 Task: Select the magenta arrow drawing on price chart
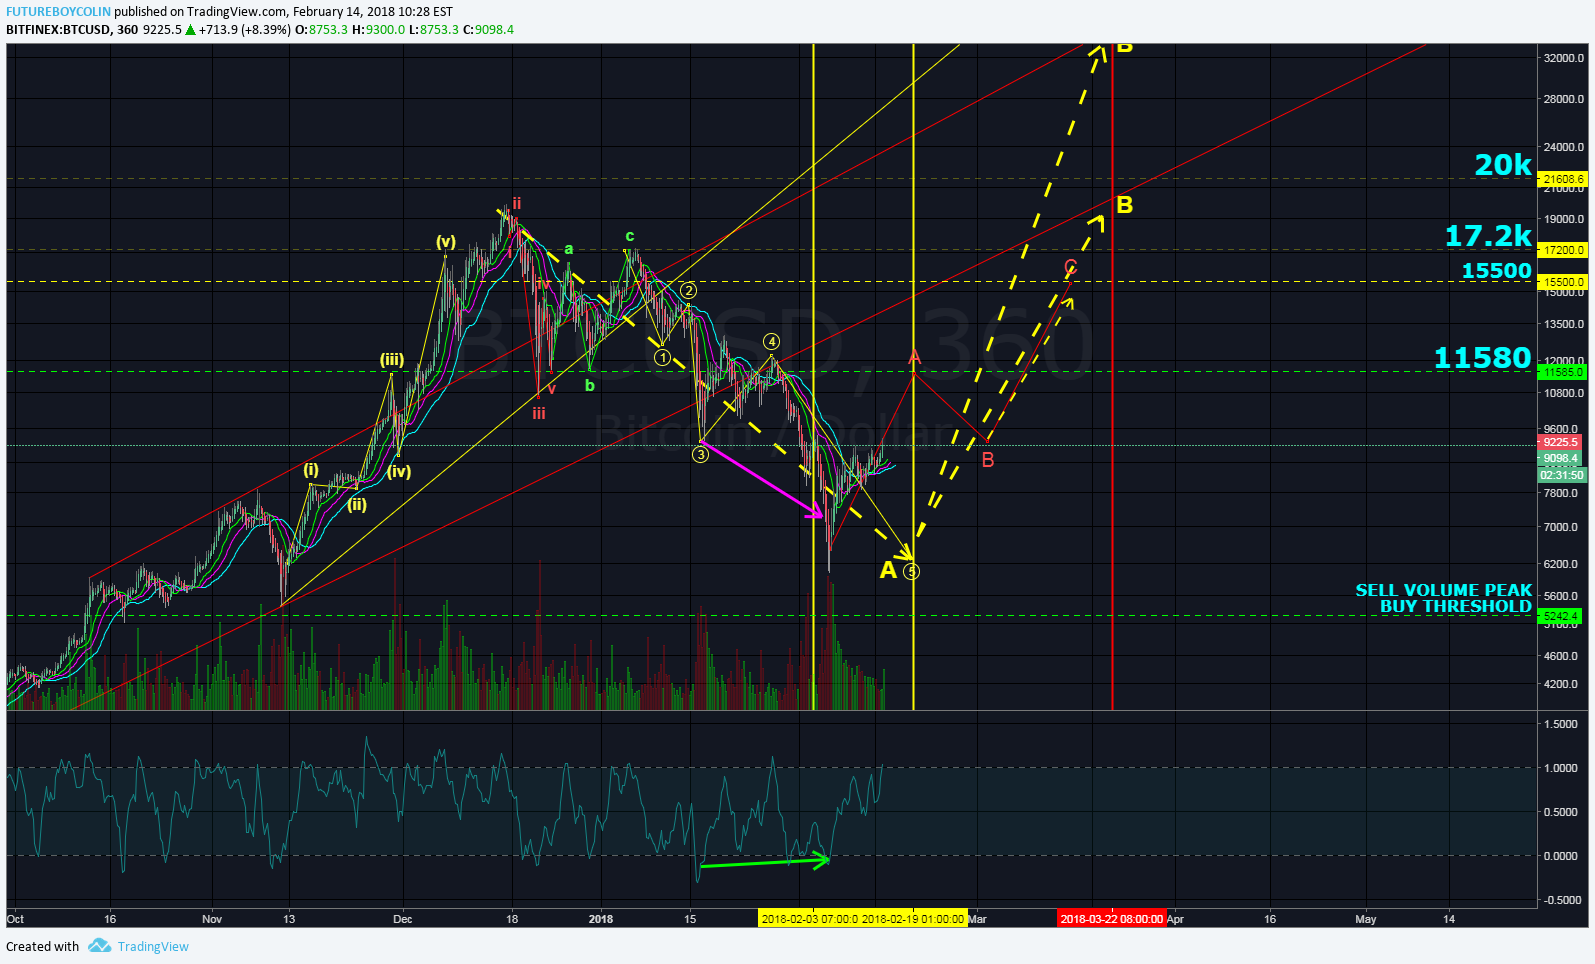(x=762, y=479)
